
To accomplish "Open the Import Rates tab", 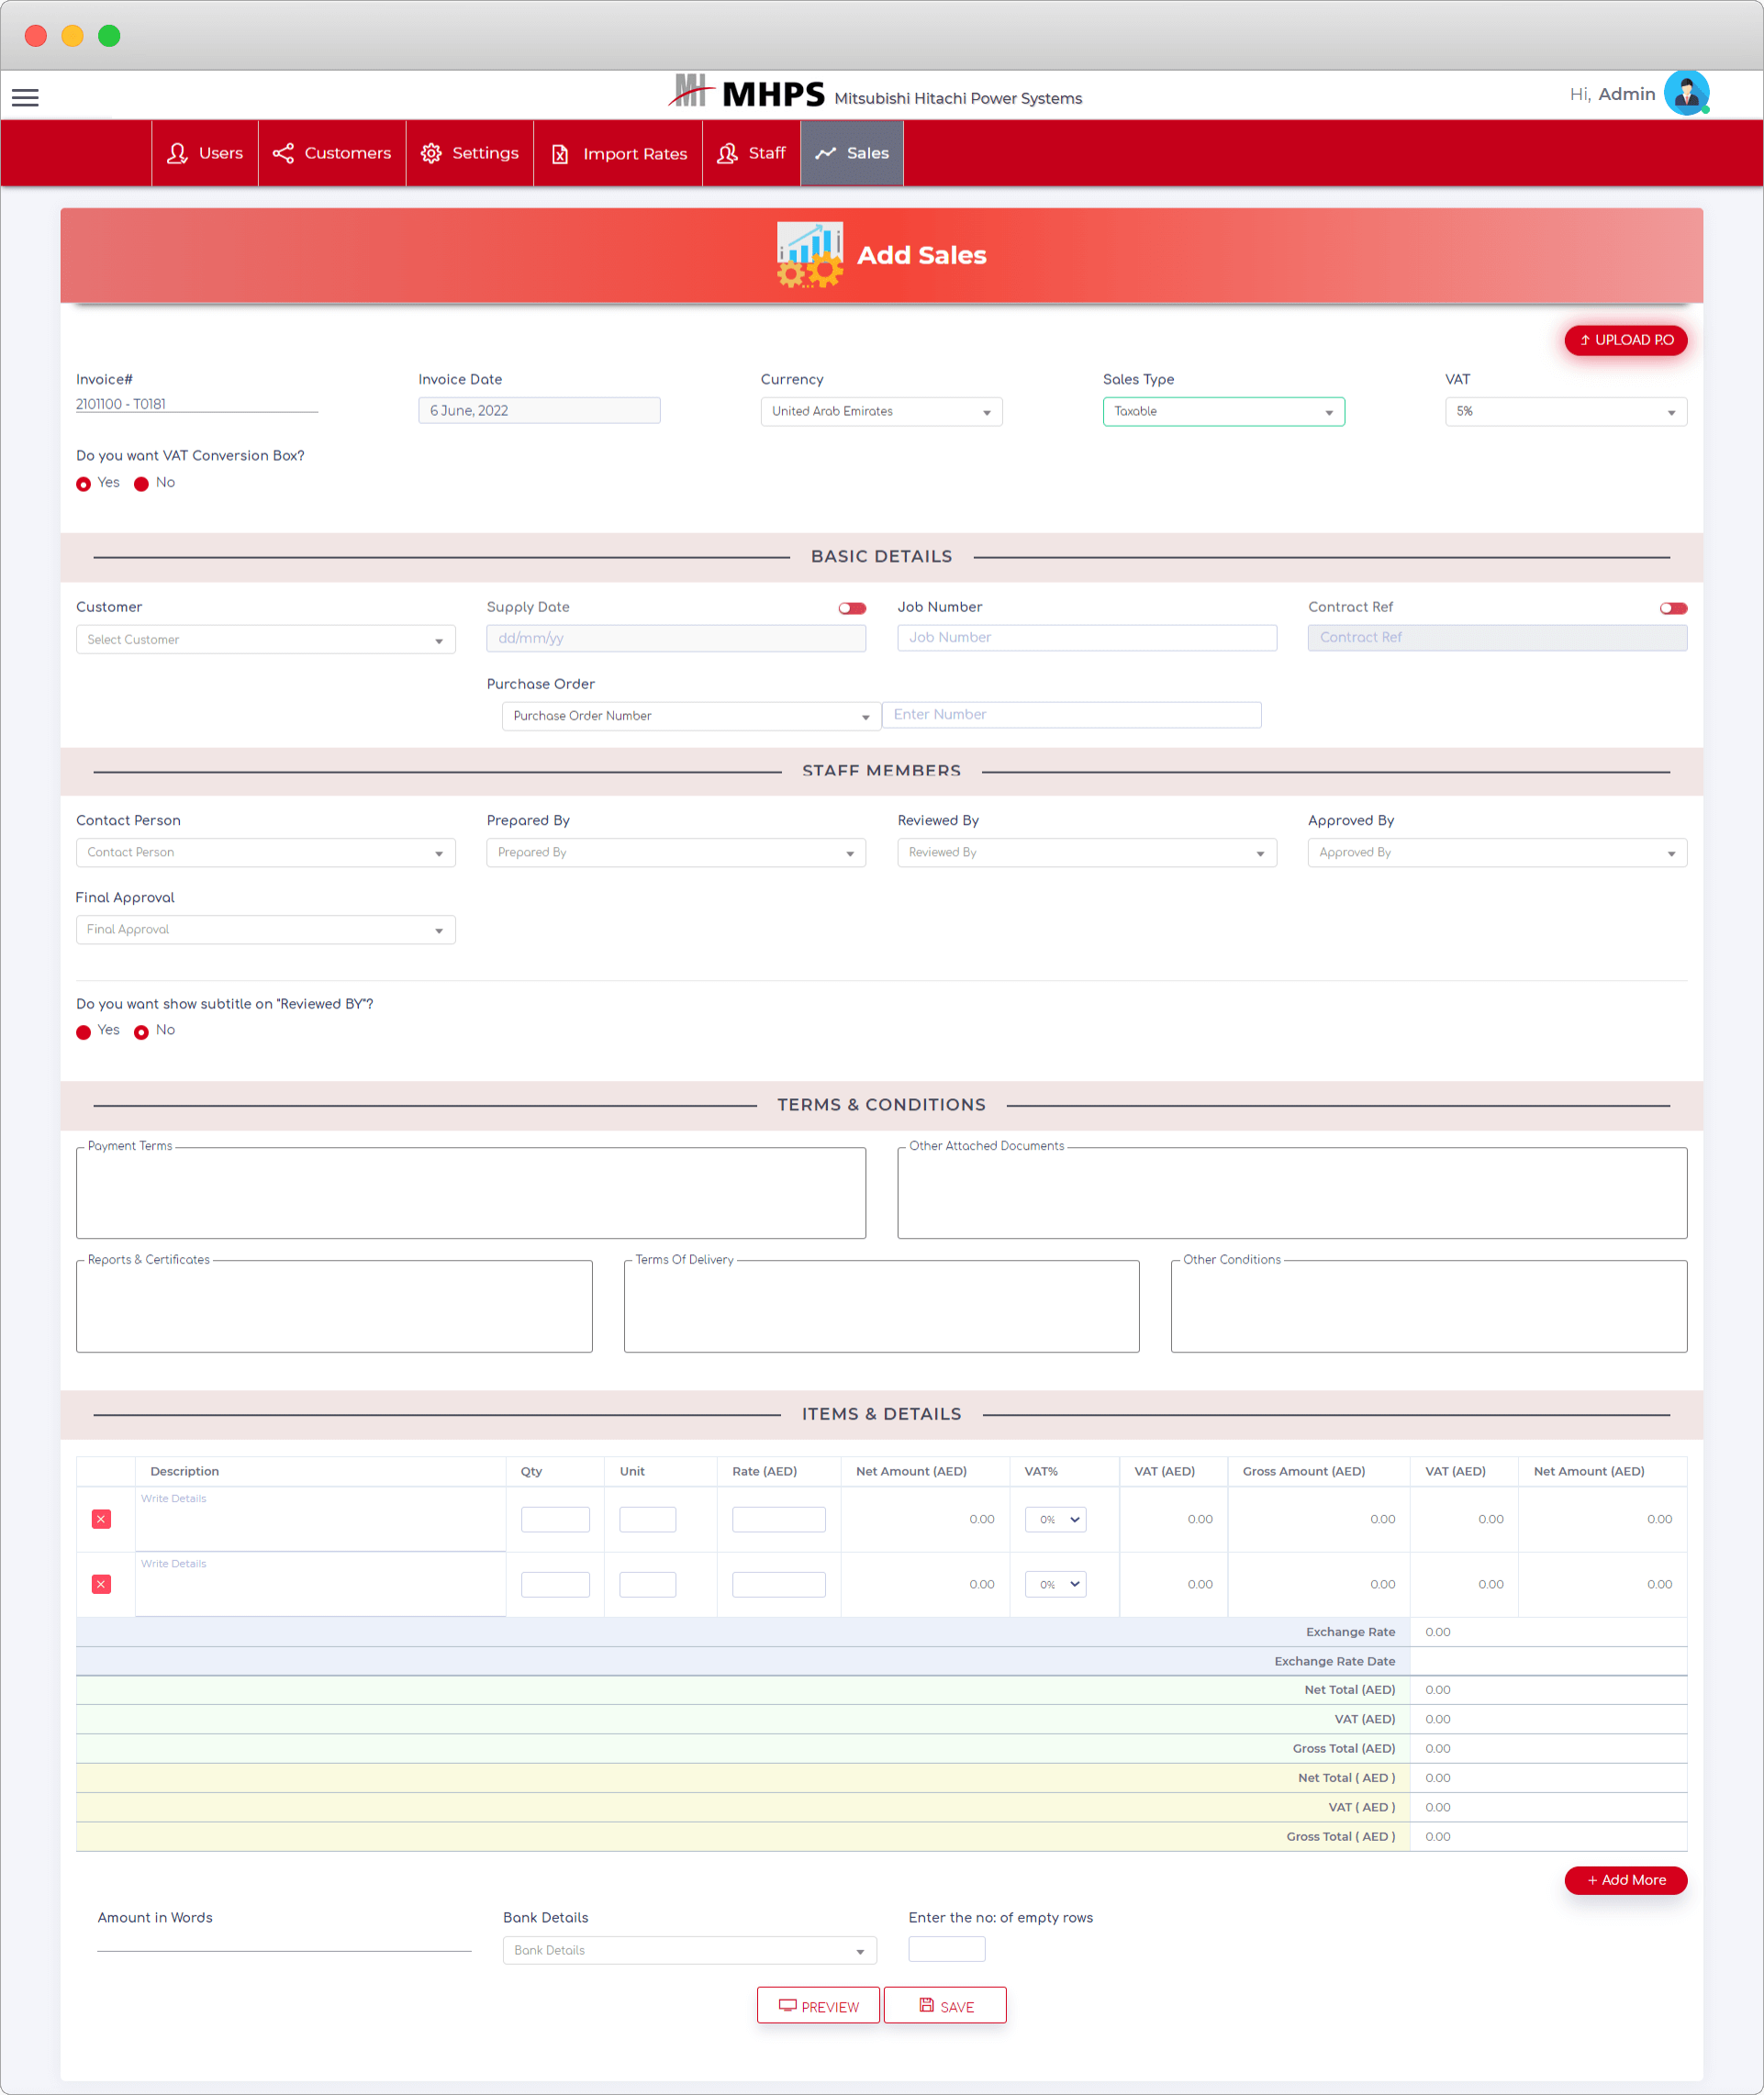I will (618, 153).
